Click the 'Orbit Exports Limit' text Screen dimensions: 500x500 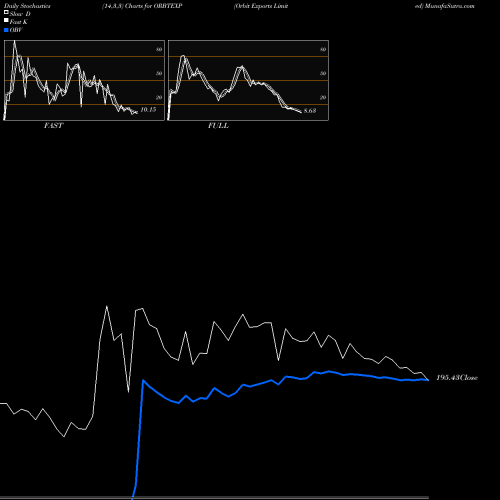[261, 6]
